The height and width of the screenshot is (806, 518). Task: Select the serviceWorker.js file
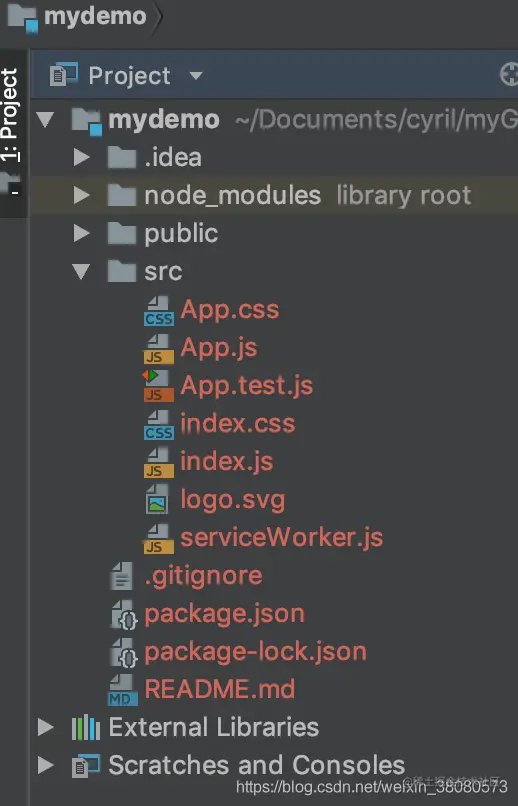pyautogui.click(x=281, y=538)
